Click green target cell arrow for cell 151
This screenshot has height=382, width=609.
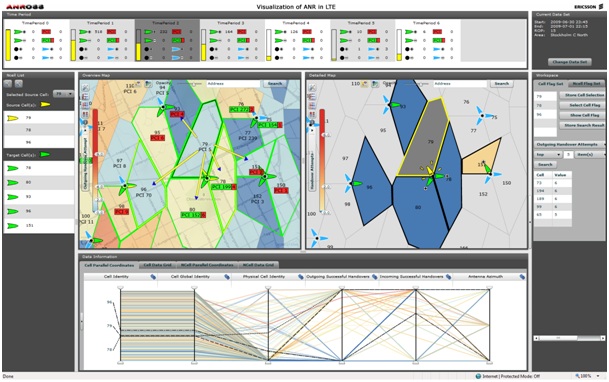click(13, 226)
